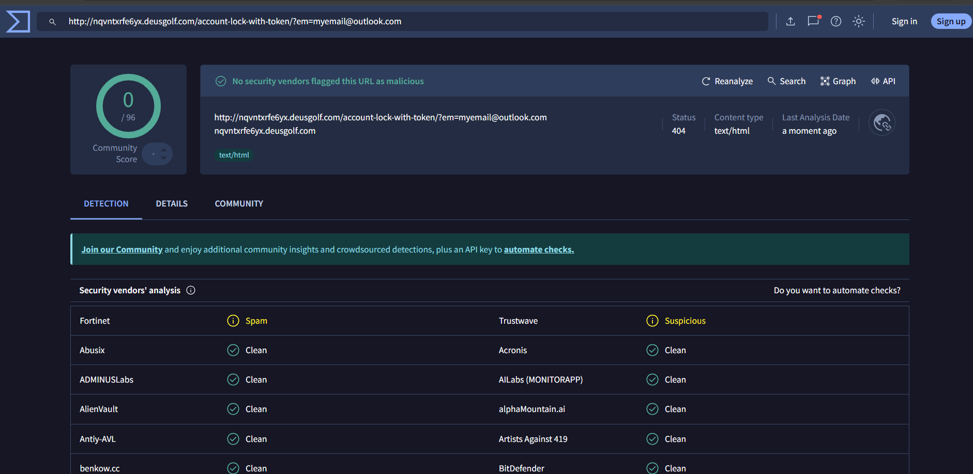The width and height of the screenshot is (973, 474).
Task: Switch to the Details tab
Action: tap(171, 204)
